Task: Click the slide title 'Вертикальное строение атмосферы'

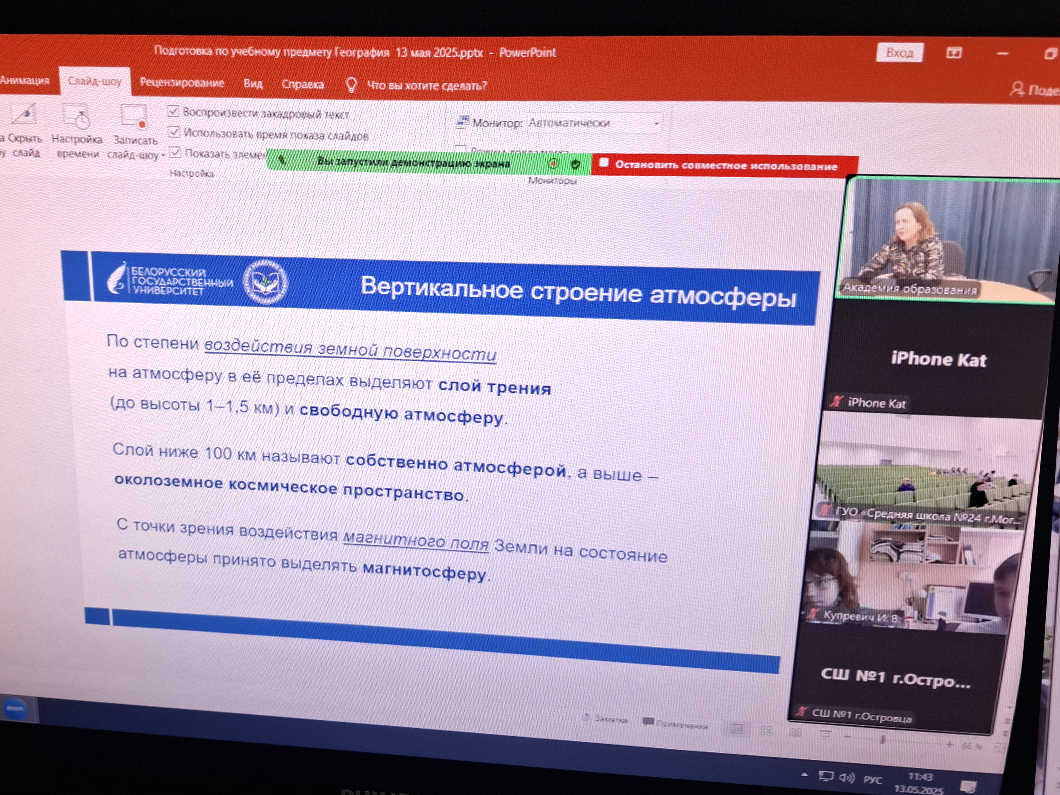Action: pyautogui.click(x=578, y=291)
